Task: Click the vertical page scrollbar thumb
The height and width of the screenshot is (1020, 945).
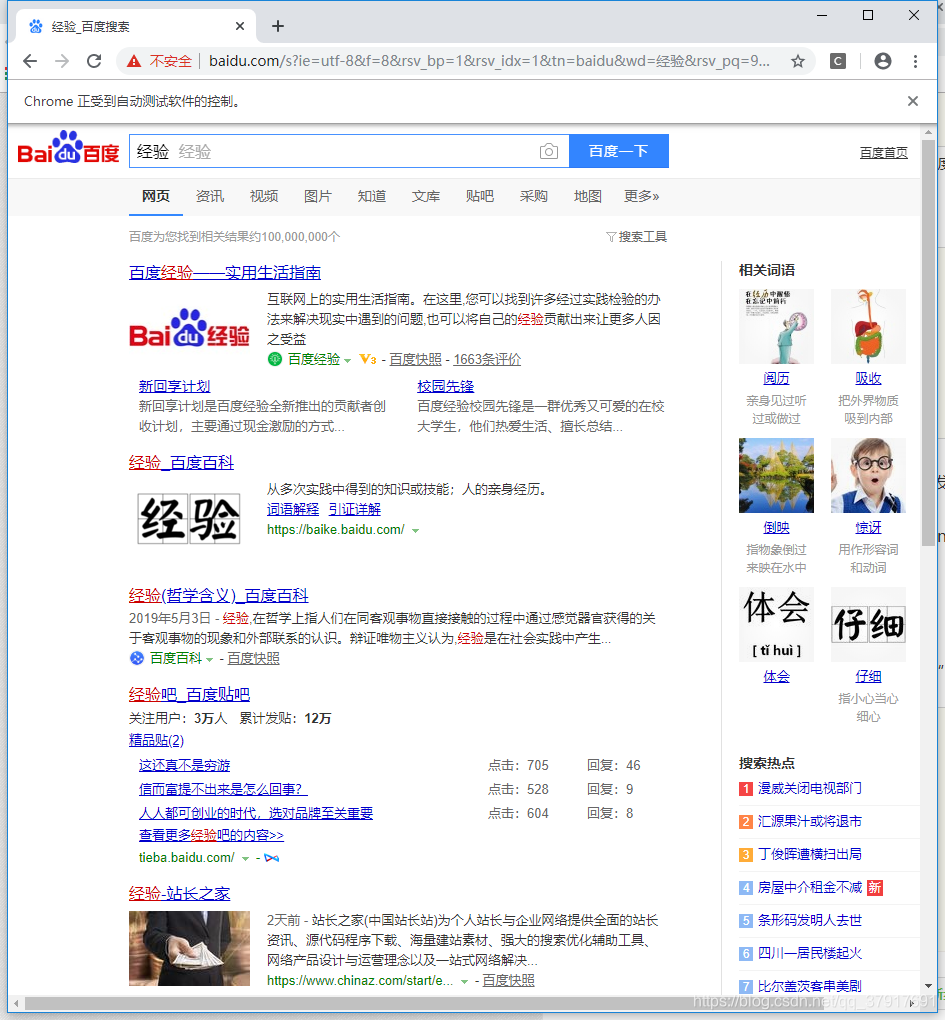Action: coord(928,343)
